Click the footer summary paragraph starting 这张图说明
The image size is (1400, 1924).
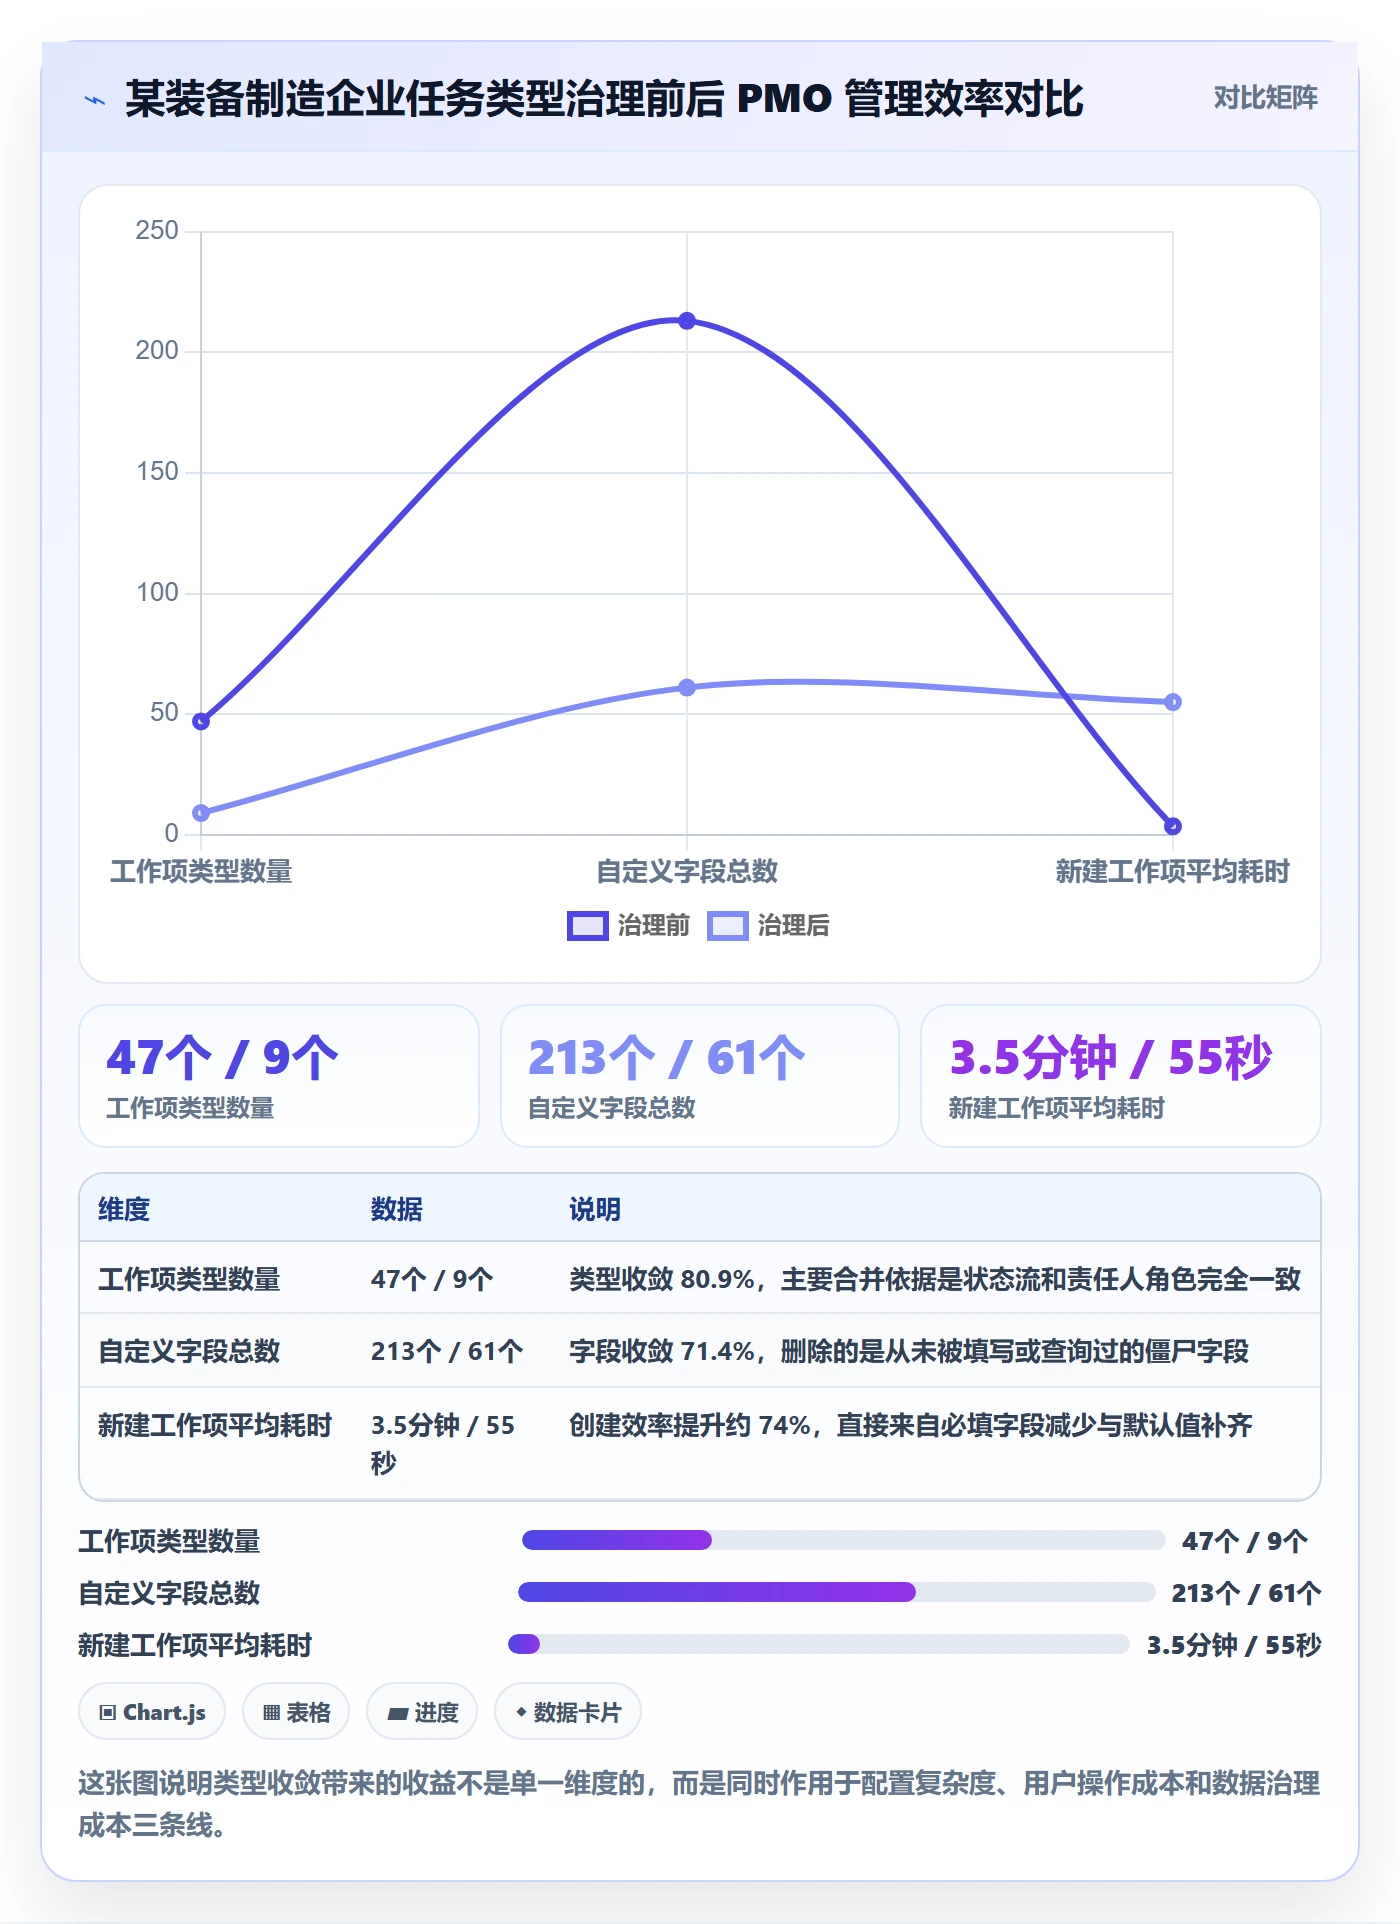[699, 1804]
